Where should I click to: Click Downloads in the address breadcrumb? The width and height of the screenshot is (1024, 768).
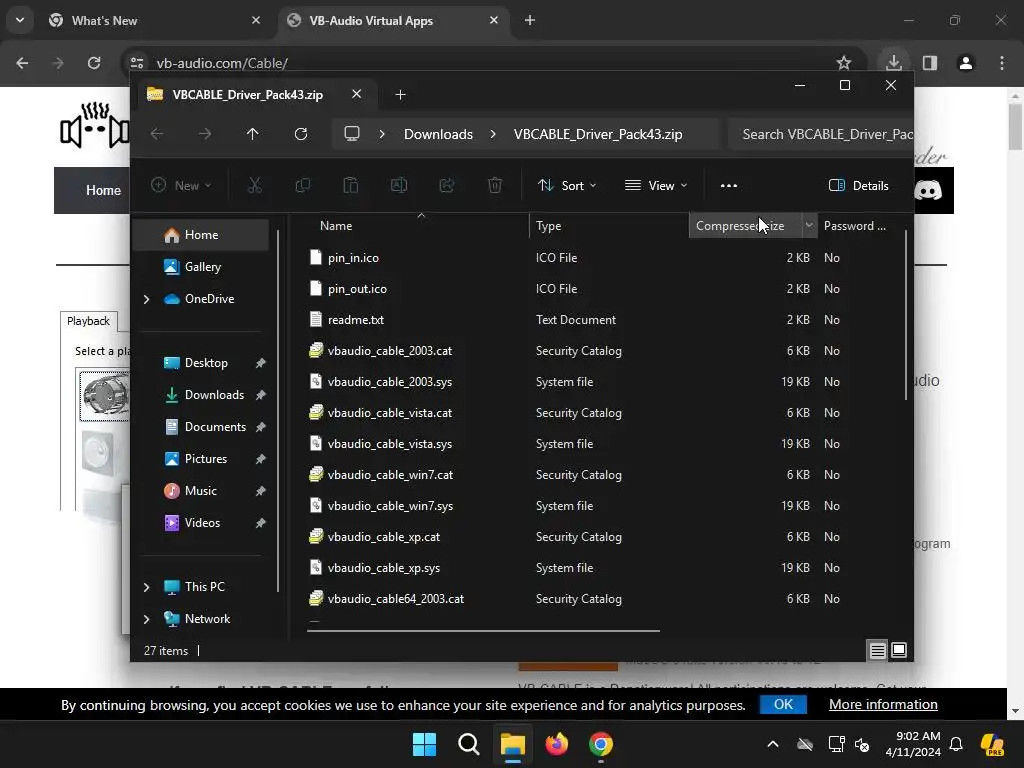coord(438,134)
